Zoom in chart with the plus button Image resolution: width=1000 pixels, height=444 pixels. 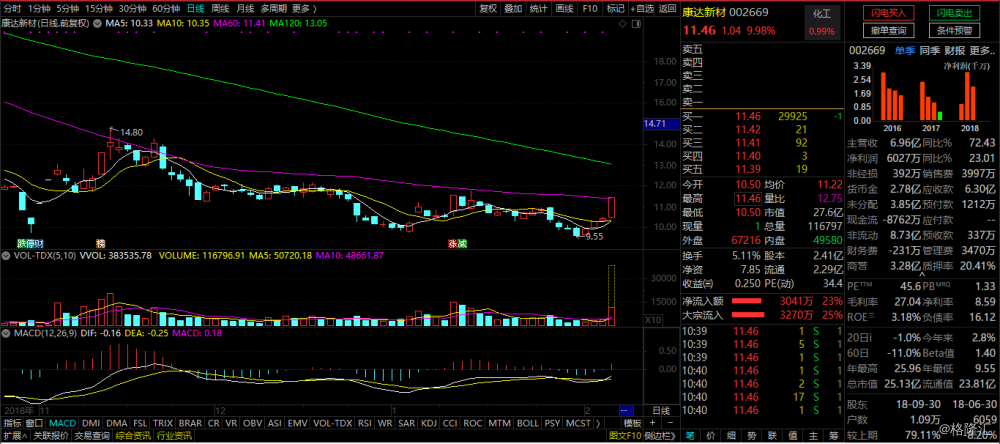(x=652, y=423)
